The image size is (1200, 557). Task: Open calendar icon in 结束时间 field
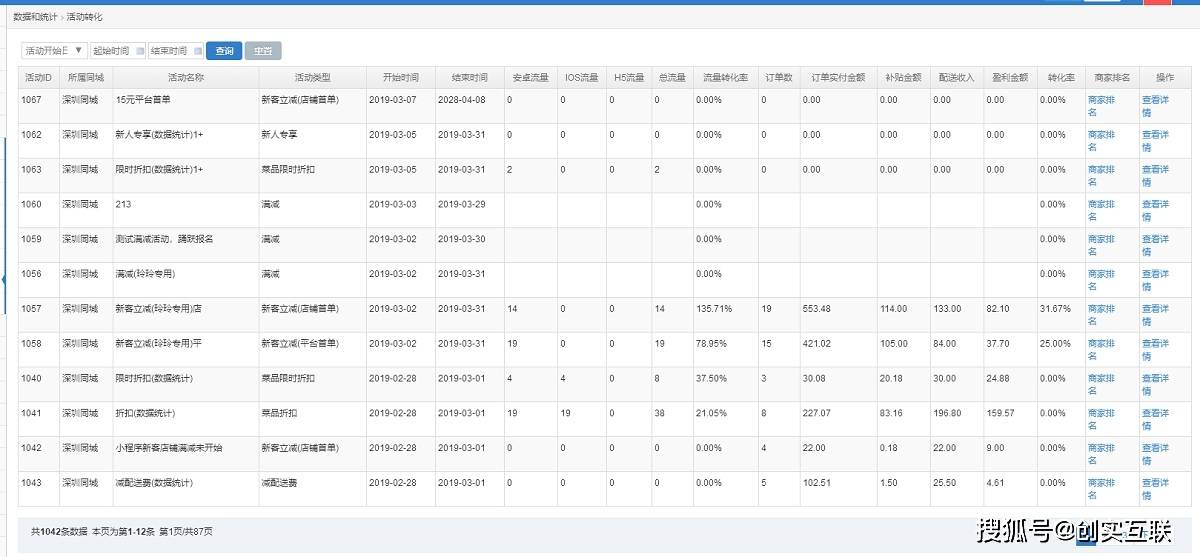pyautogui.click(x=198, y=51)
